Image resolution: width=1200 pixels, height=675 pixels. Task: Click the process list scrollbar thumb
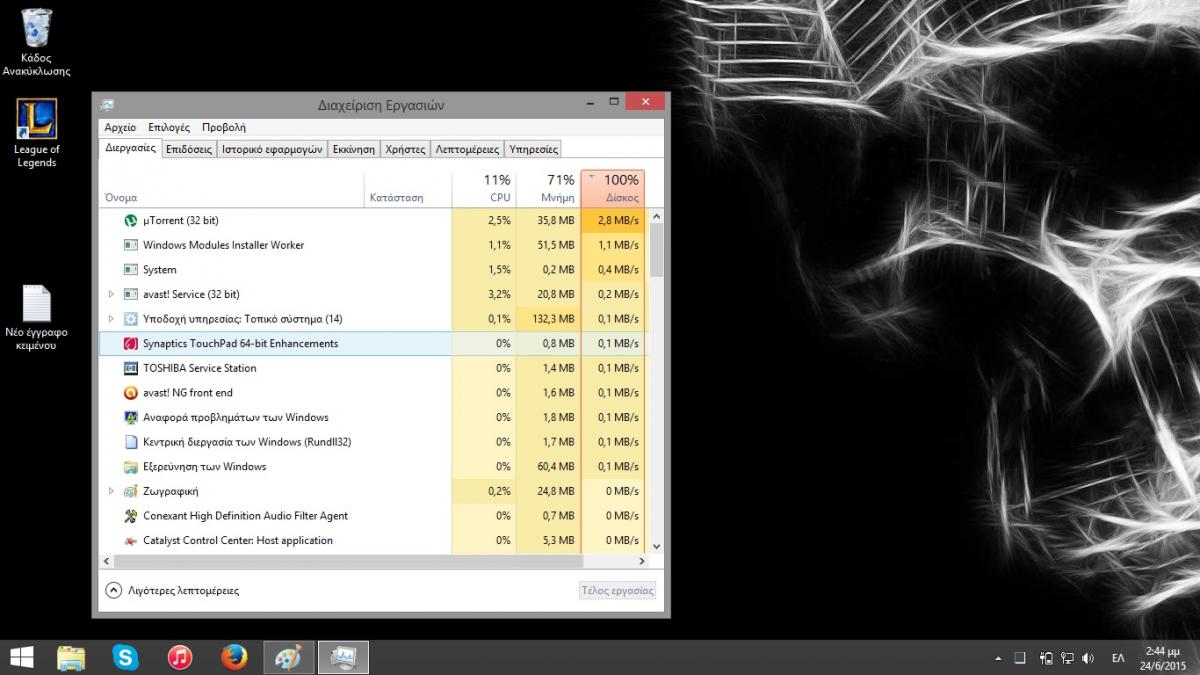click(657, 250)
